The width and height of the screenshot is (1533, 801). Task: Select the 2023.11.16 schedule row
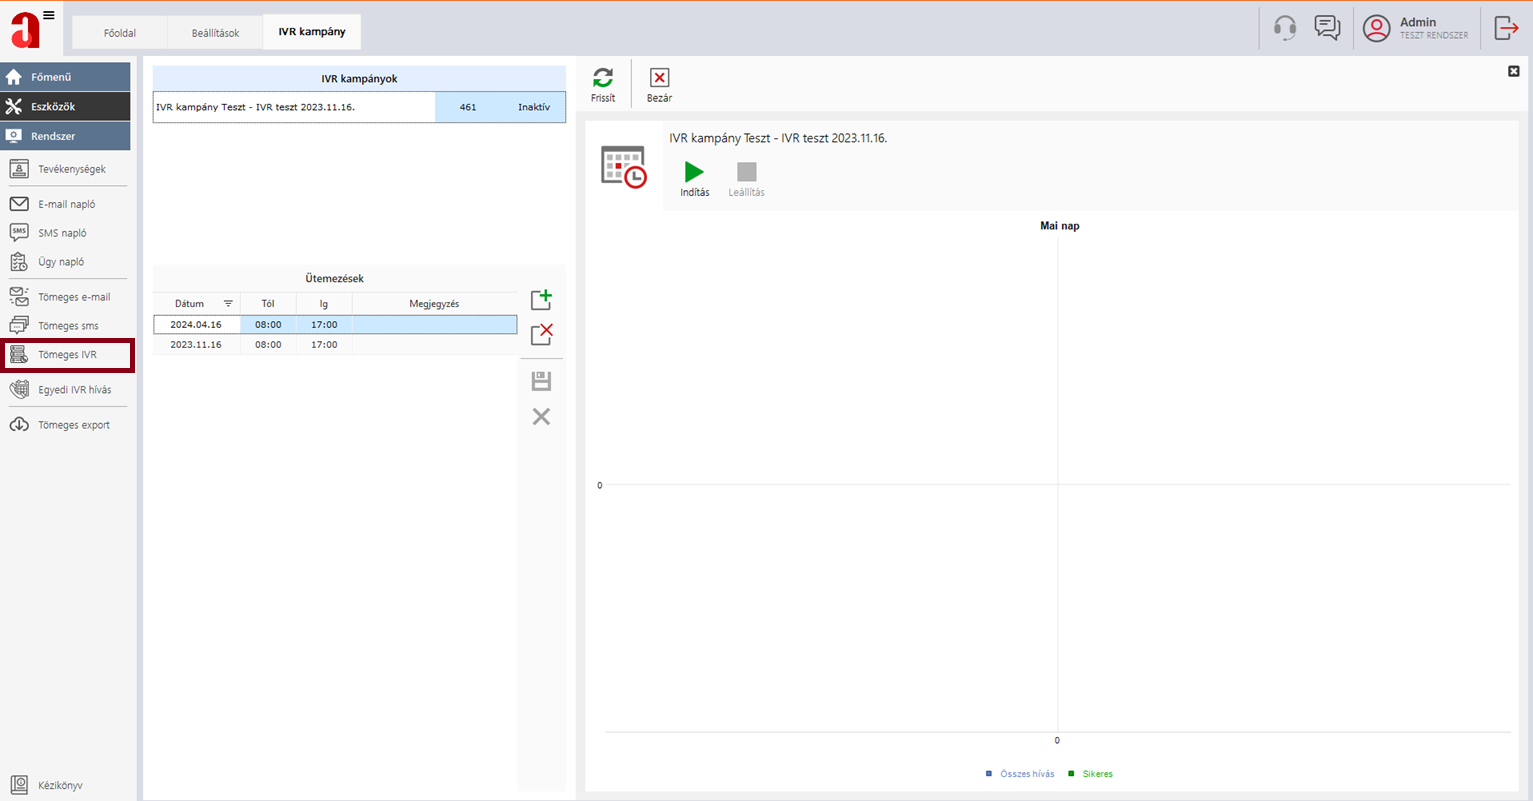[x=196, y=345]
